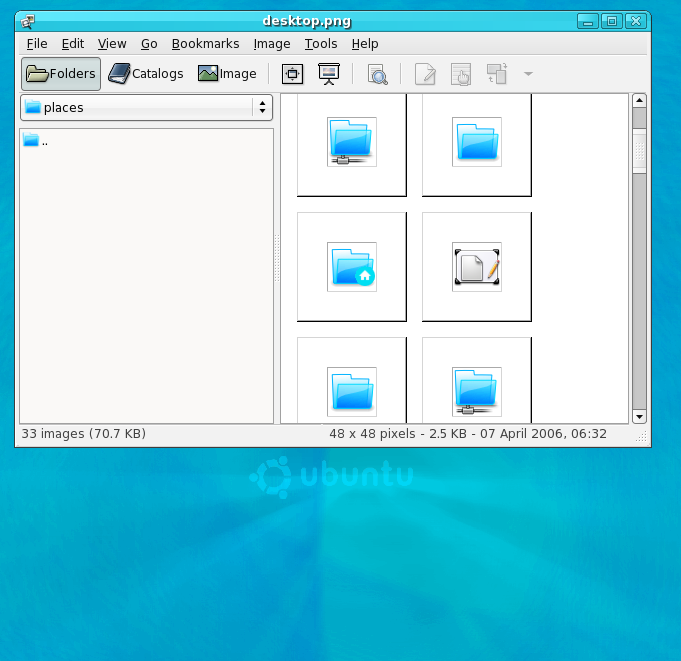Click the assign categories hand icon
This screenshot has width=681, height=661.
point(461,74)
